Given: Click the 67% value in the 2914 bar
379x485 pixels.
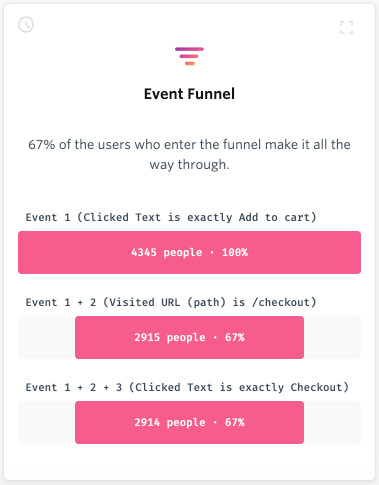Looking at the screenshot, I should (235, 422).
